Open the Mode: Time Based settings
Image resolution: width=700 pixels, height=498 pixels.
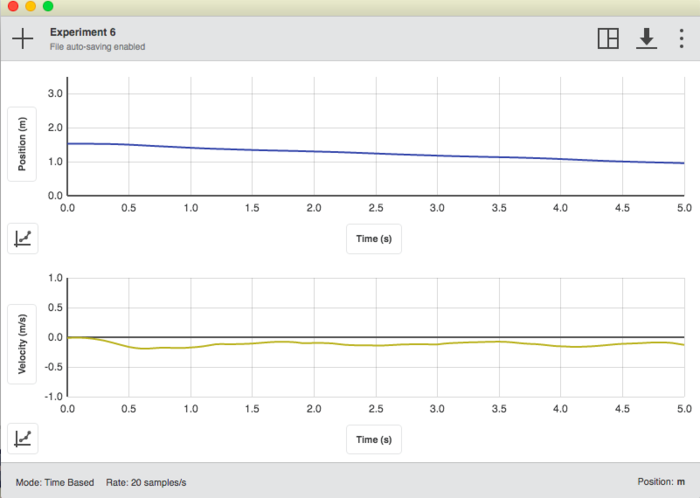(55, 482)
